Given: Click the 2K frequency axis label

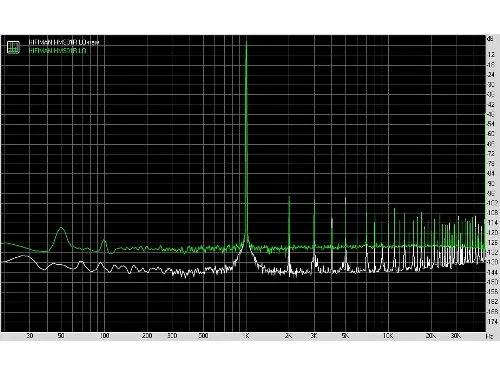Looking at the screenshot, I should coord(288,336).
